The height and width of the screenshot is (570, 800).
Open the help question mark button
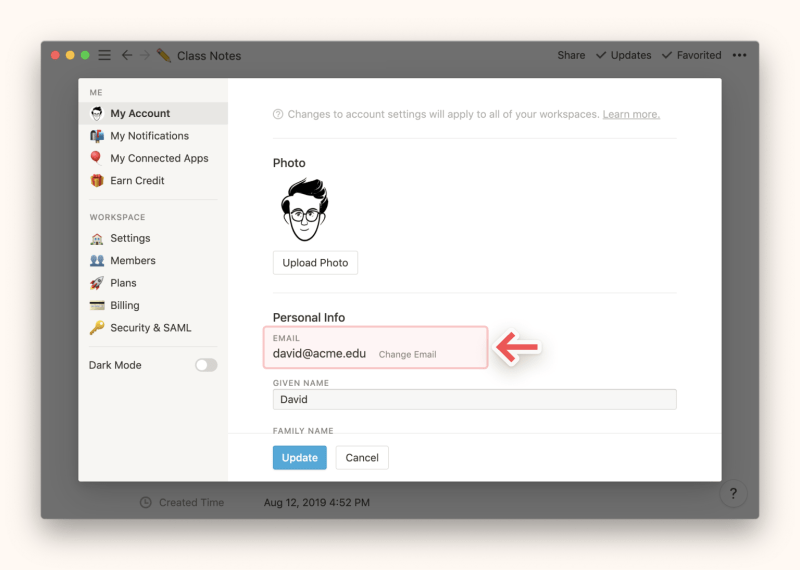point(733,493)
